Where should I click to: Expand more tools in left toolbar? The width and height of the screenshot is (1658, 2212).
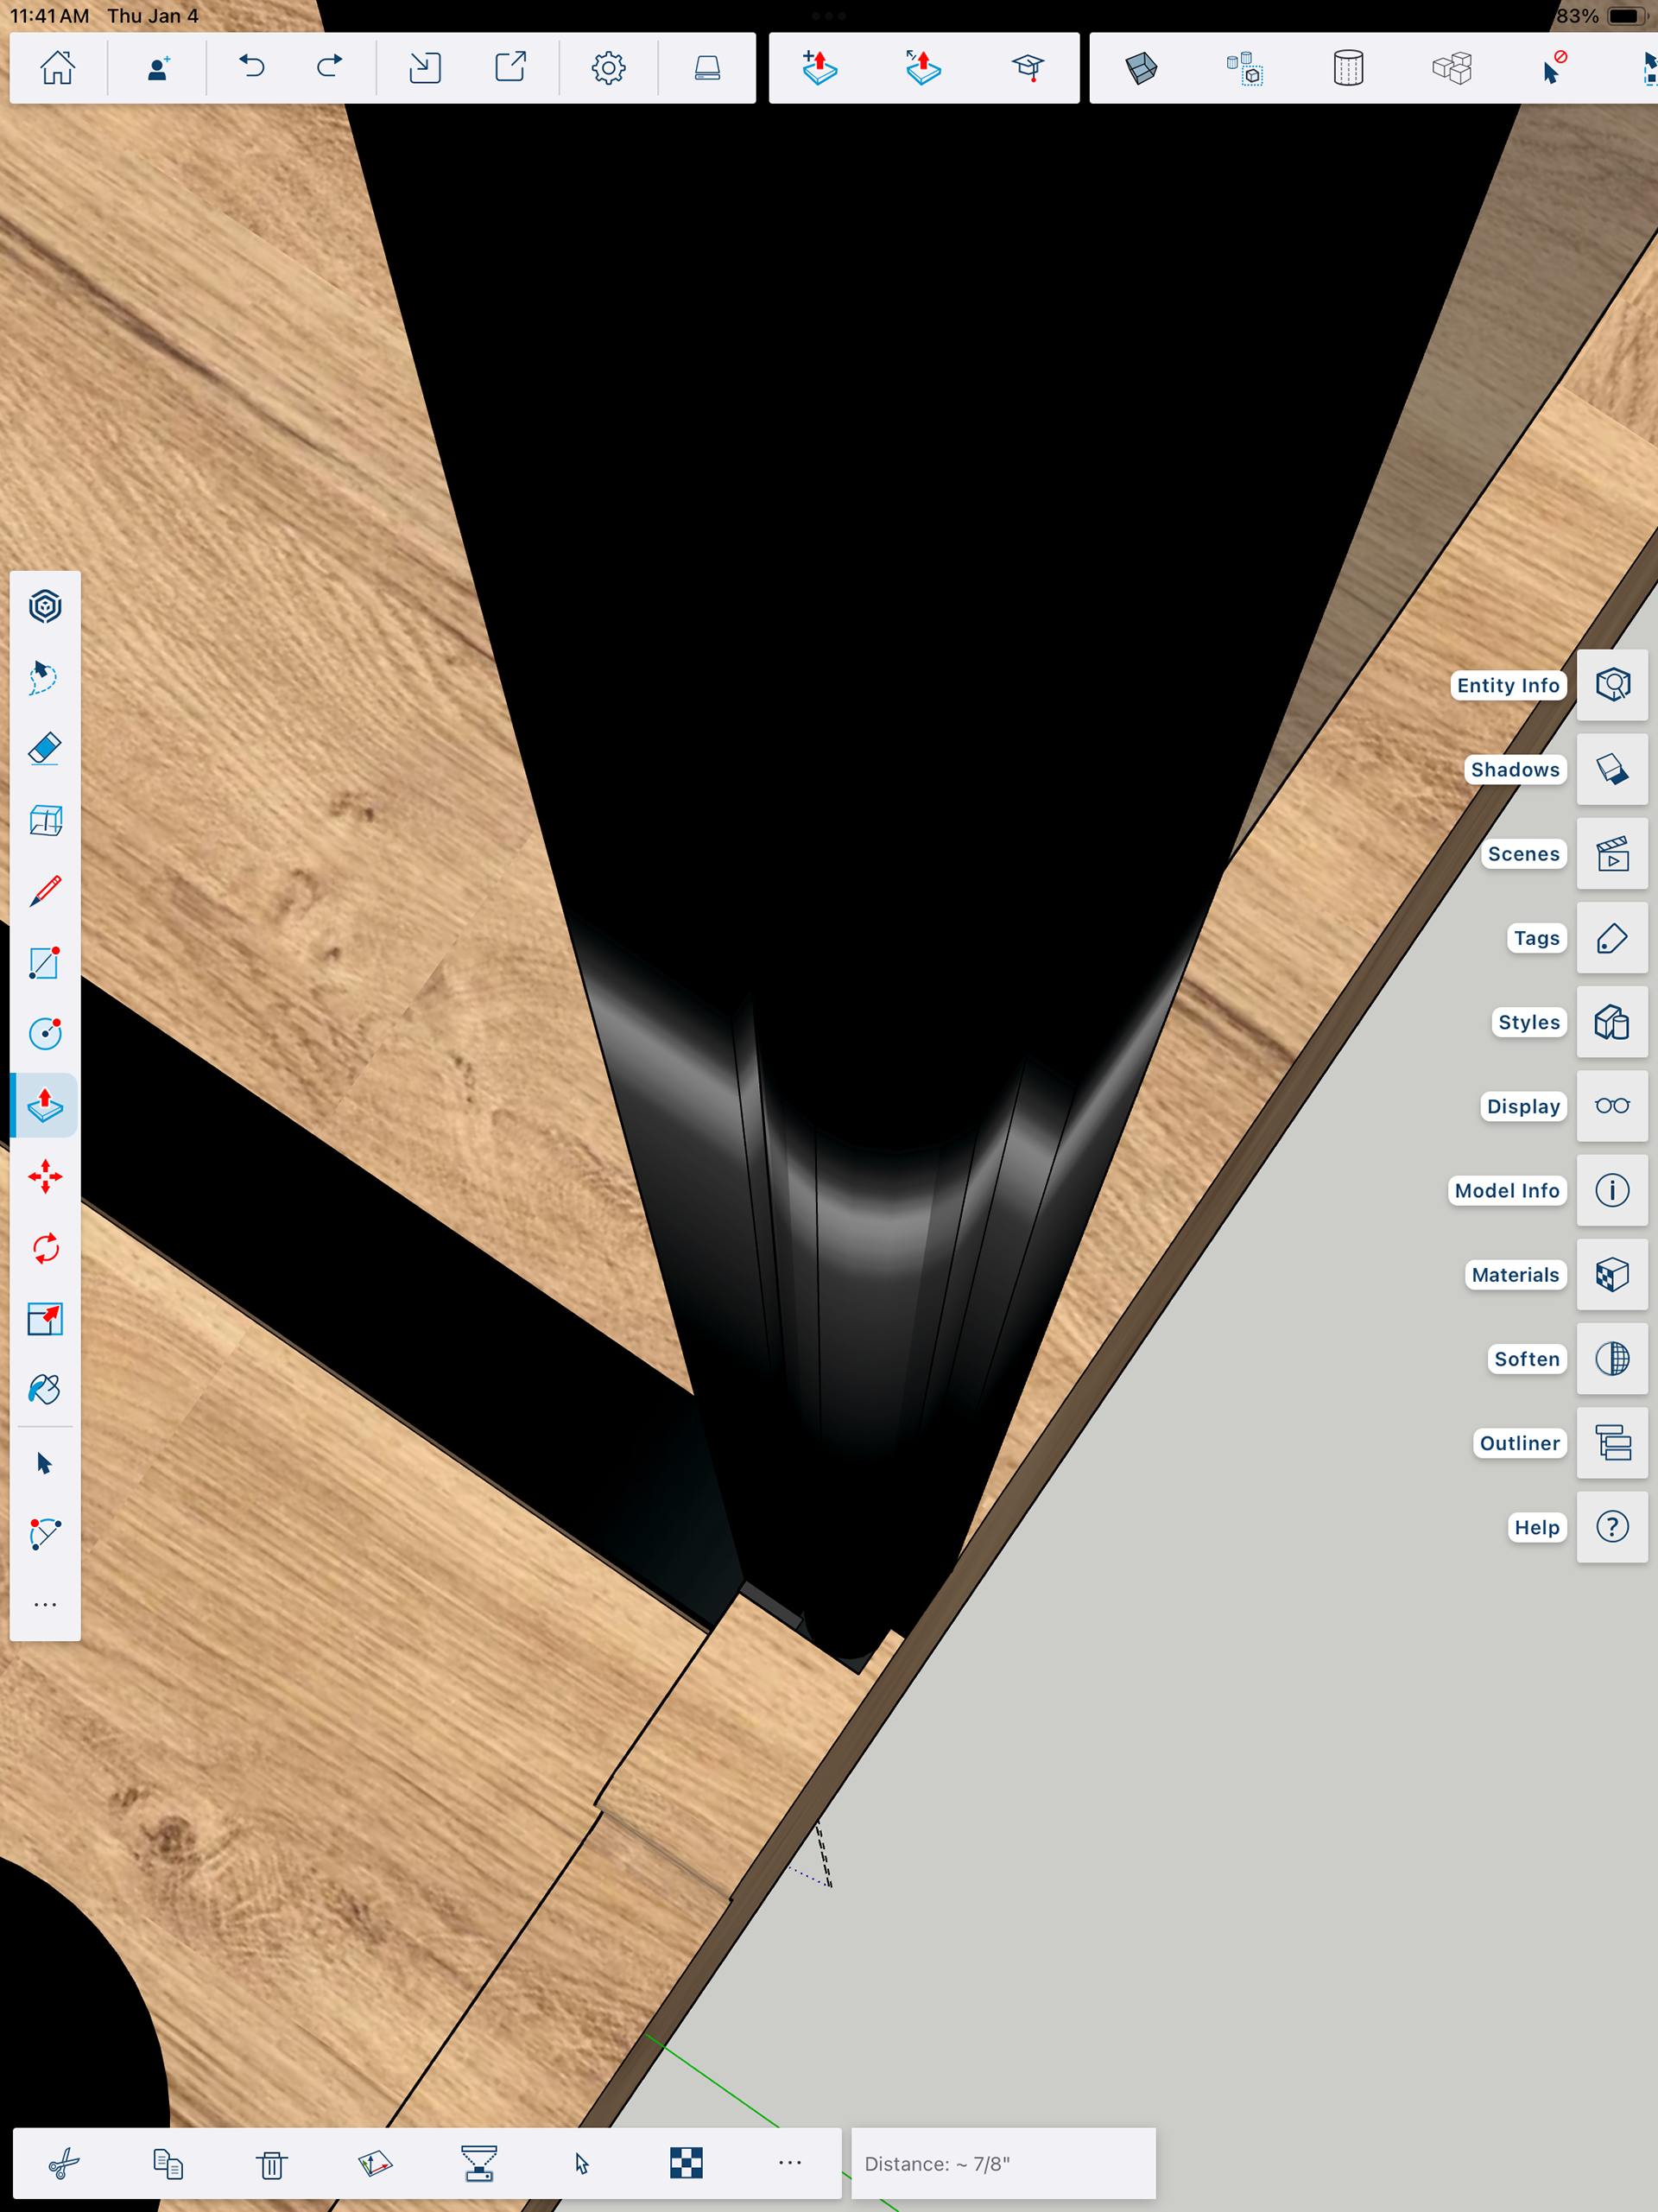point(45,1604)
